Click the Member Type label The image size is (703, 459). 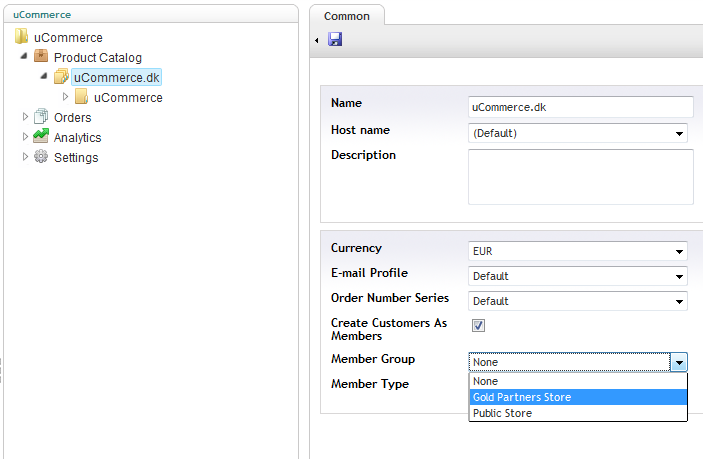coord(370,384)
